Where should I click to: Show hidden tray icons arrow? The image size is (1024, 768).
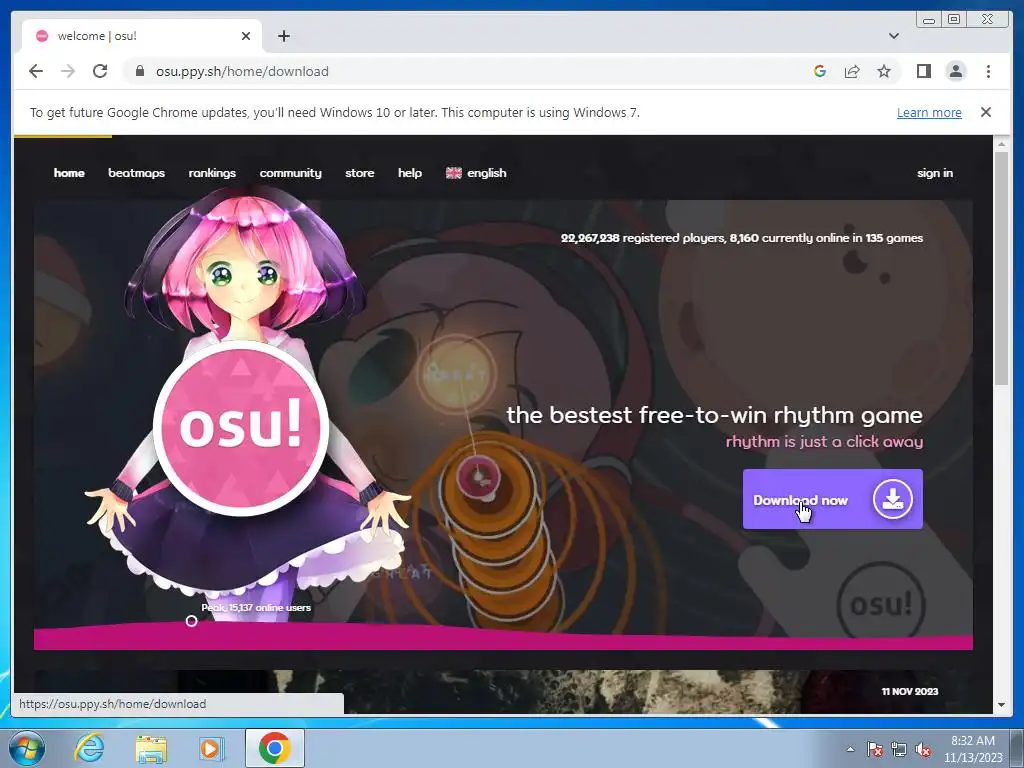pos(850,750)
